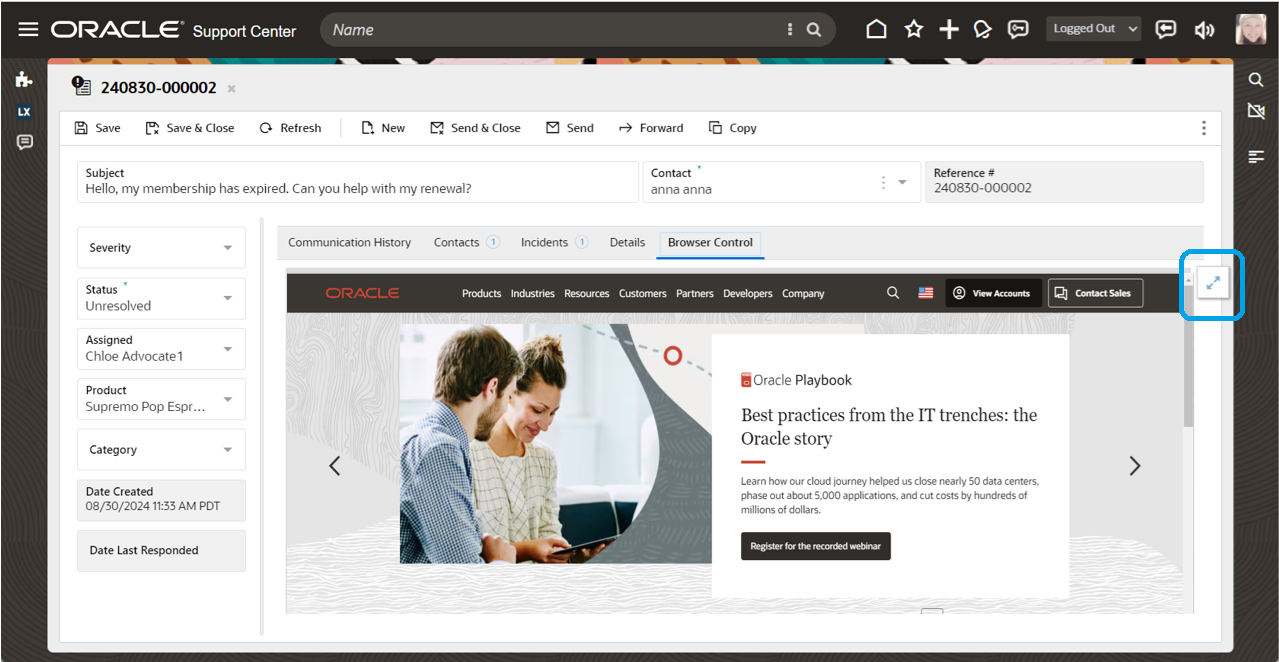1279x662 pixels.
Task: Open the Logged Out status dropdown
Action: (x=1093, y=29)
